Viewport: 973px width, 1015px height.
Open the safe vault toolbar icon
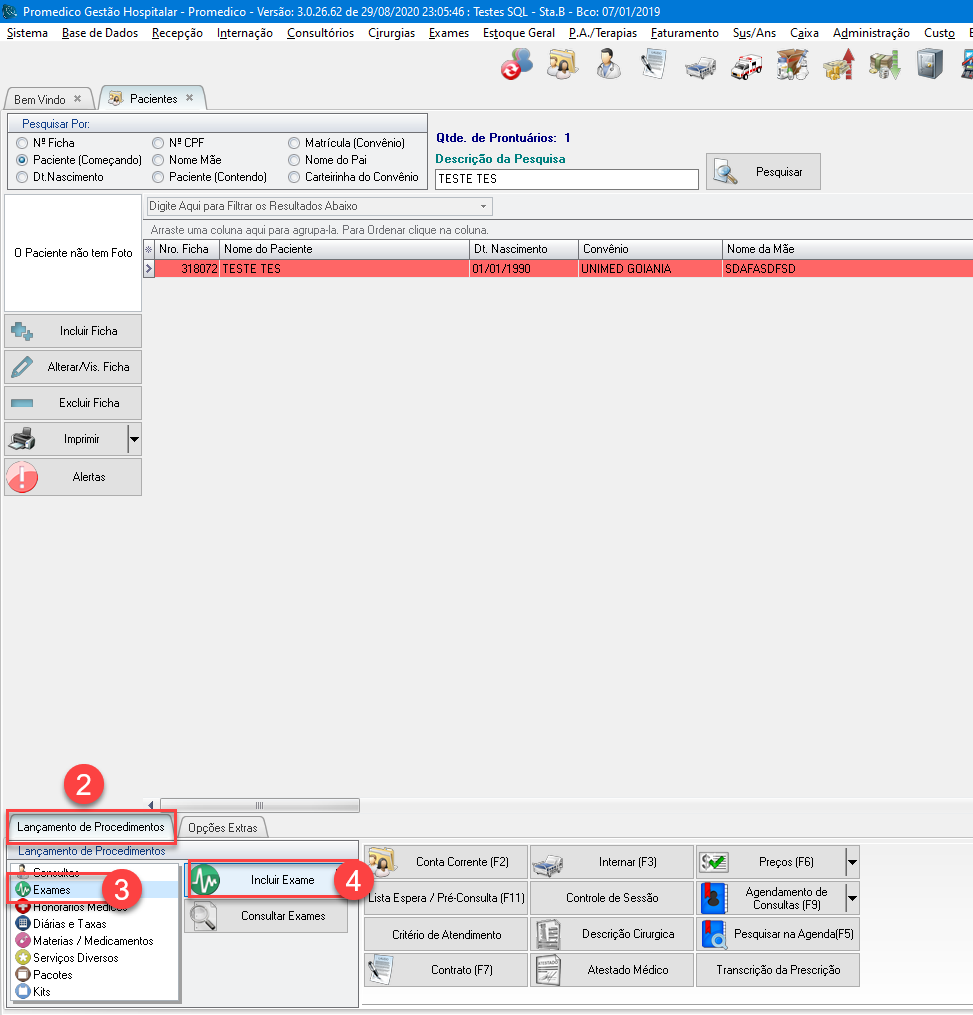tap(931, 66)
